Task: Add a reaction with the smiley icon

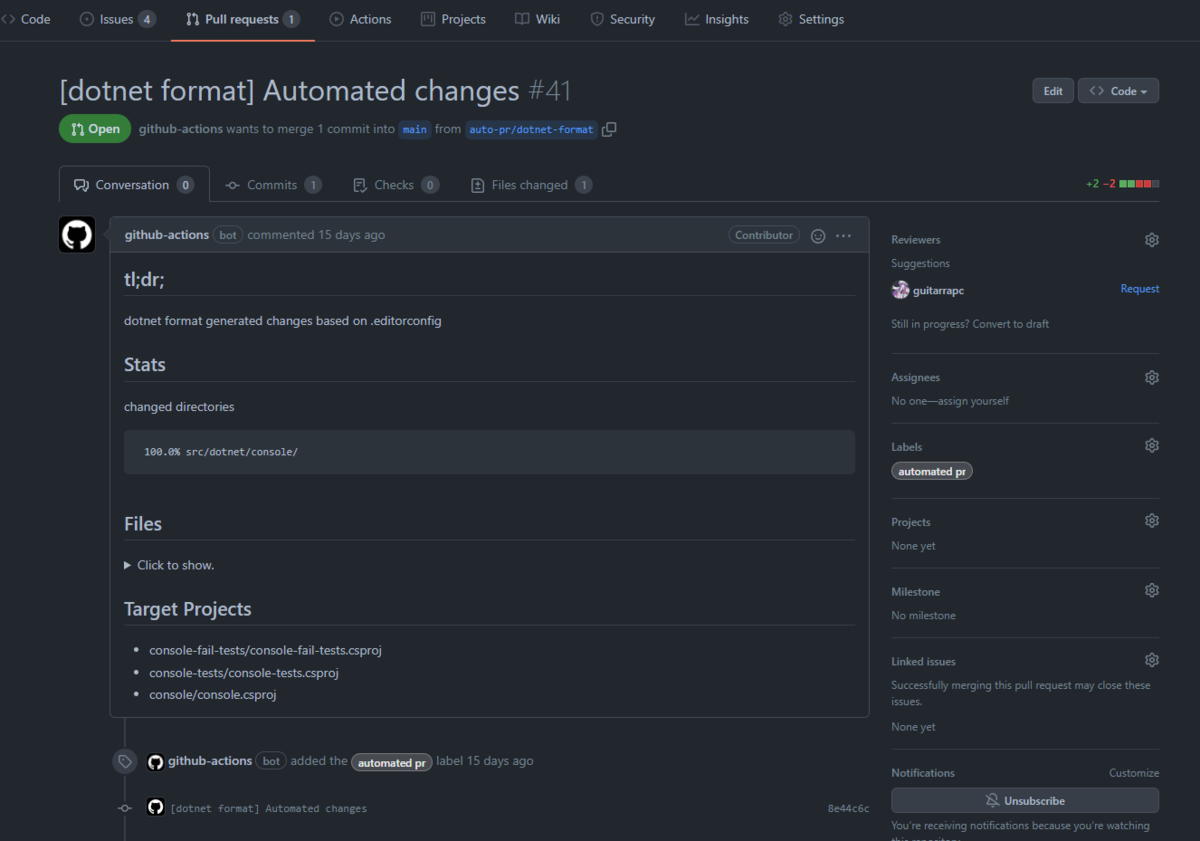Action: [818, 236]
